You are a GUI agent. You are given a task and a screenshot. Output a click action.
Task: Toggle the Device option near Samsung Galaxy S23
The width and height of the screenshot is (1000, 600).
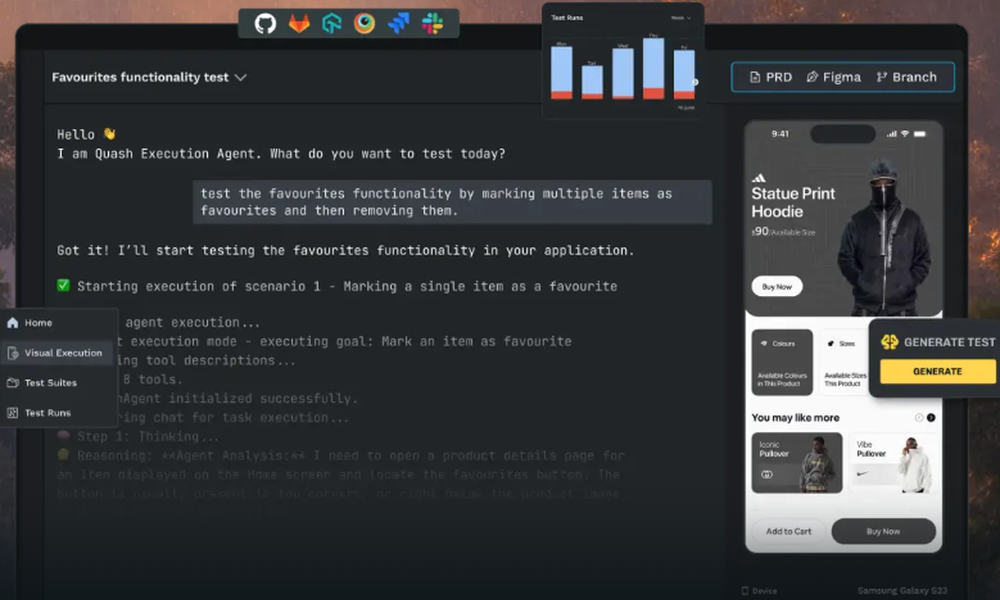click(757, 590)
